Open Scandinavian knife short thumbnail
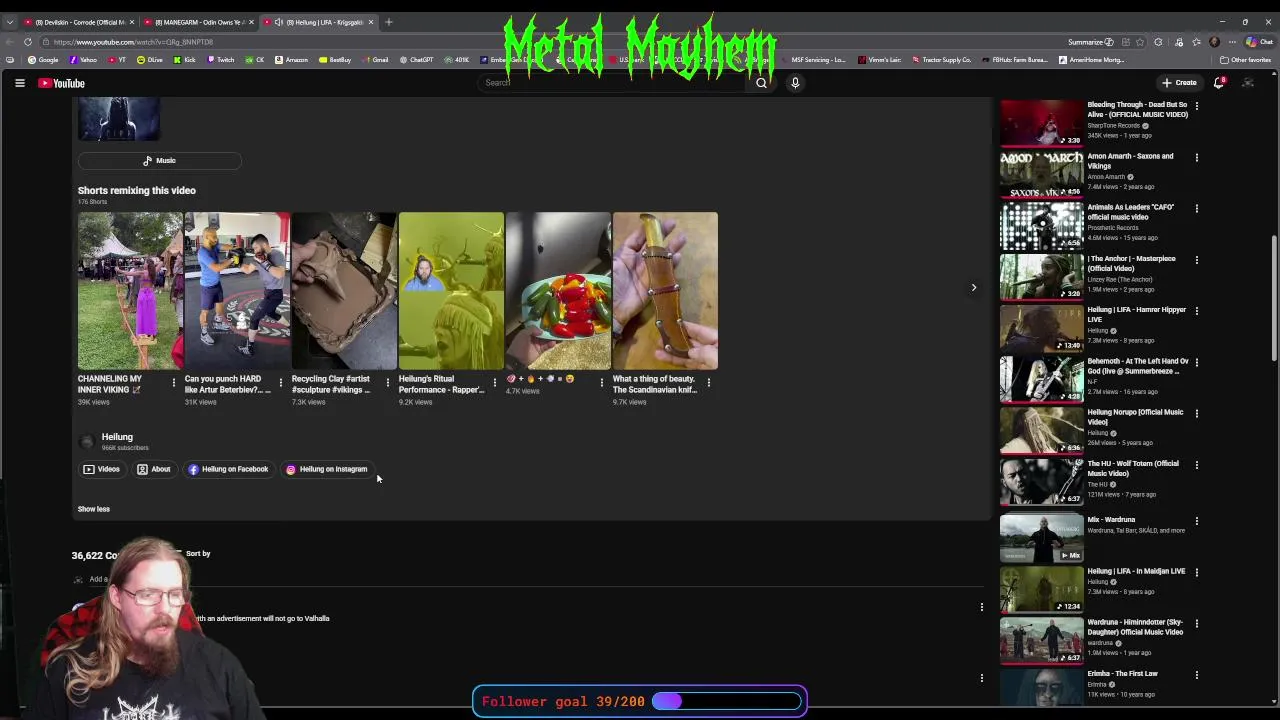Viewport: 1280px width, 720px height. (665, 290)
